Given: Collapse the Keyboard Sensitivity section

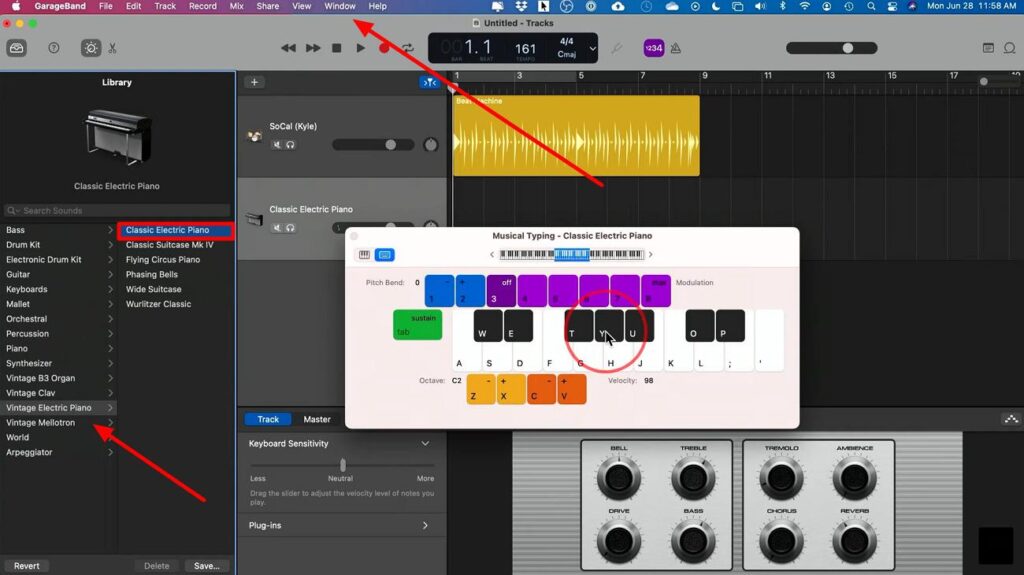Looking at the screenshot, I should pos(425,443).
